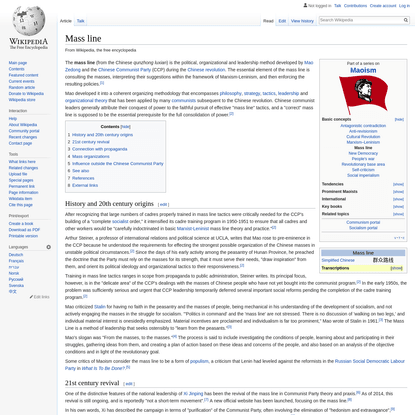This screenshot has width=415, height=415.
Task: Switch language to Deutsch
Action: pyautogui.click(x=16, y=255)
